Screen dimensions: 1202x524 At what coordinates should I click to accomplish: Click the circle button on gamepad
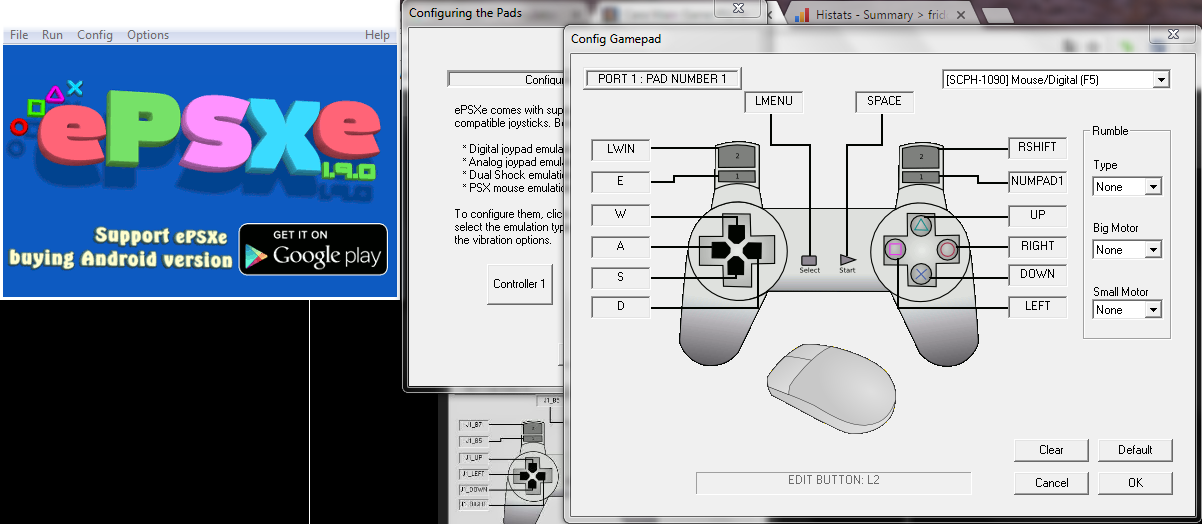point(946,248)
